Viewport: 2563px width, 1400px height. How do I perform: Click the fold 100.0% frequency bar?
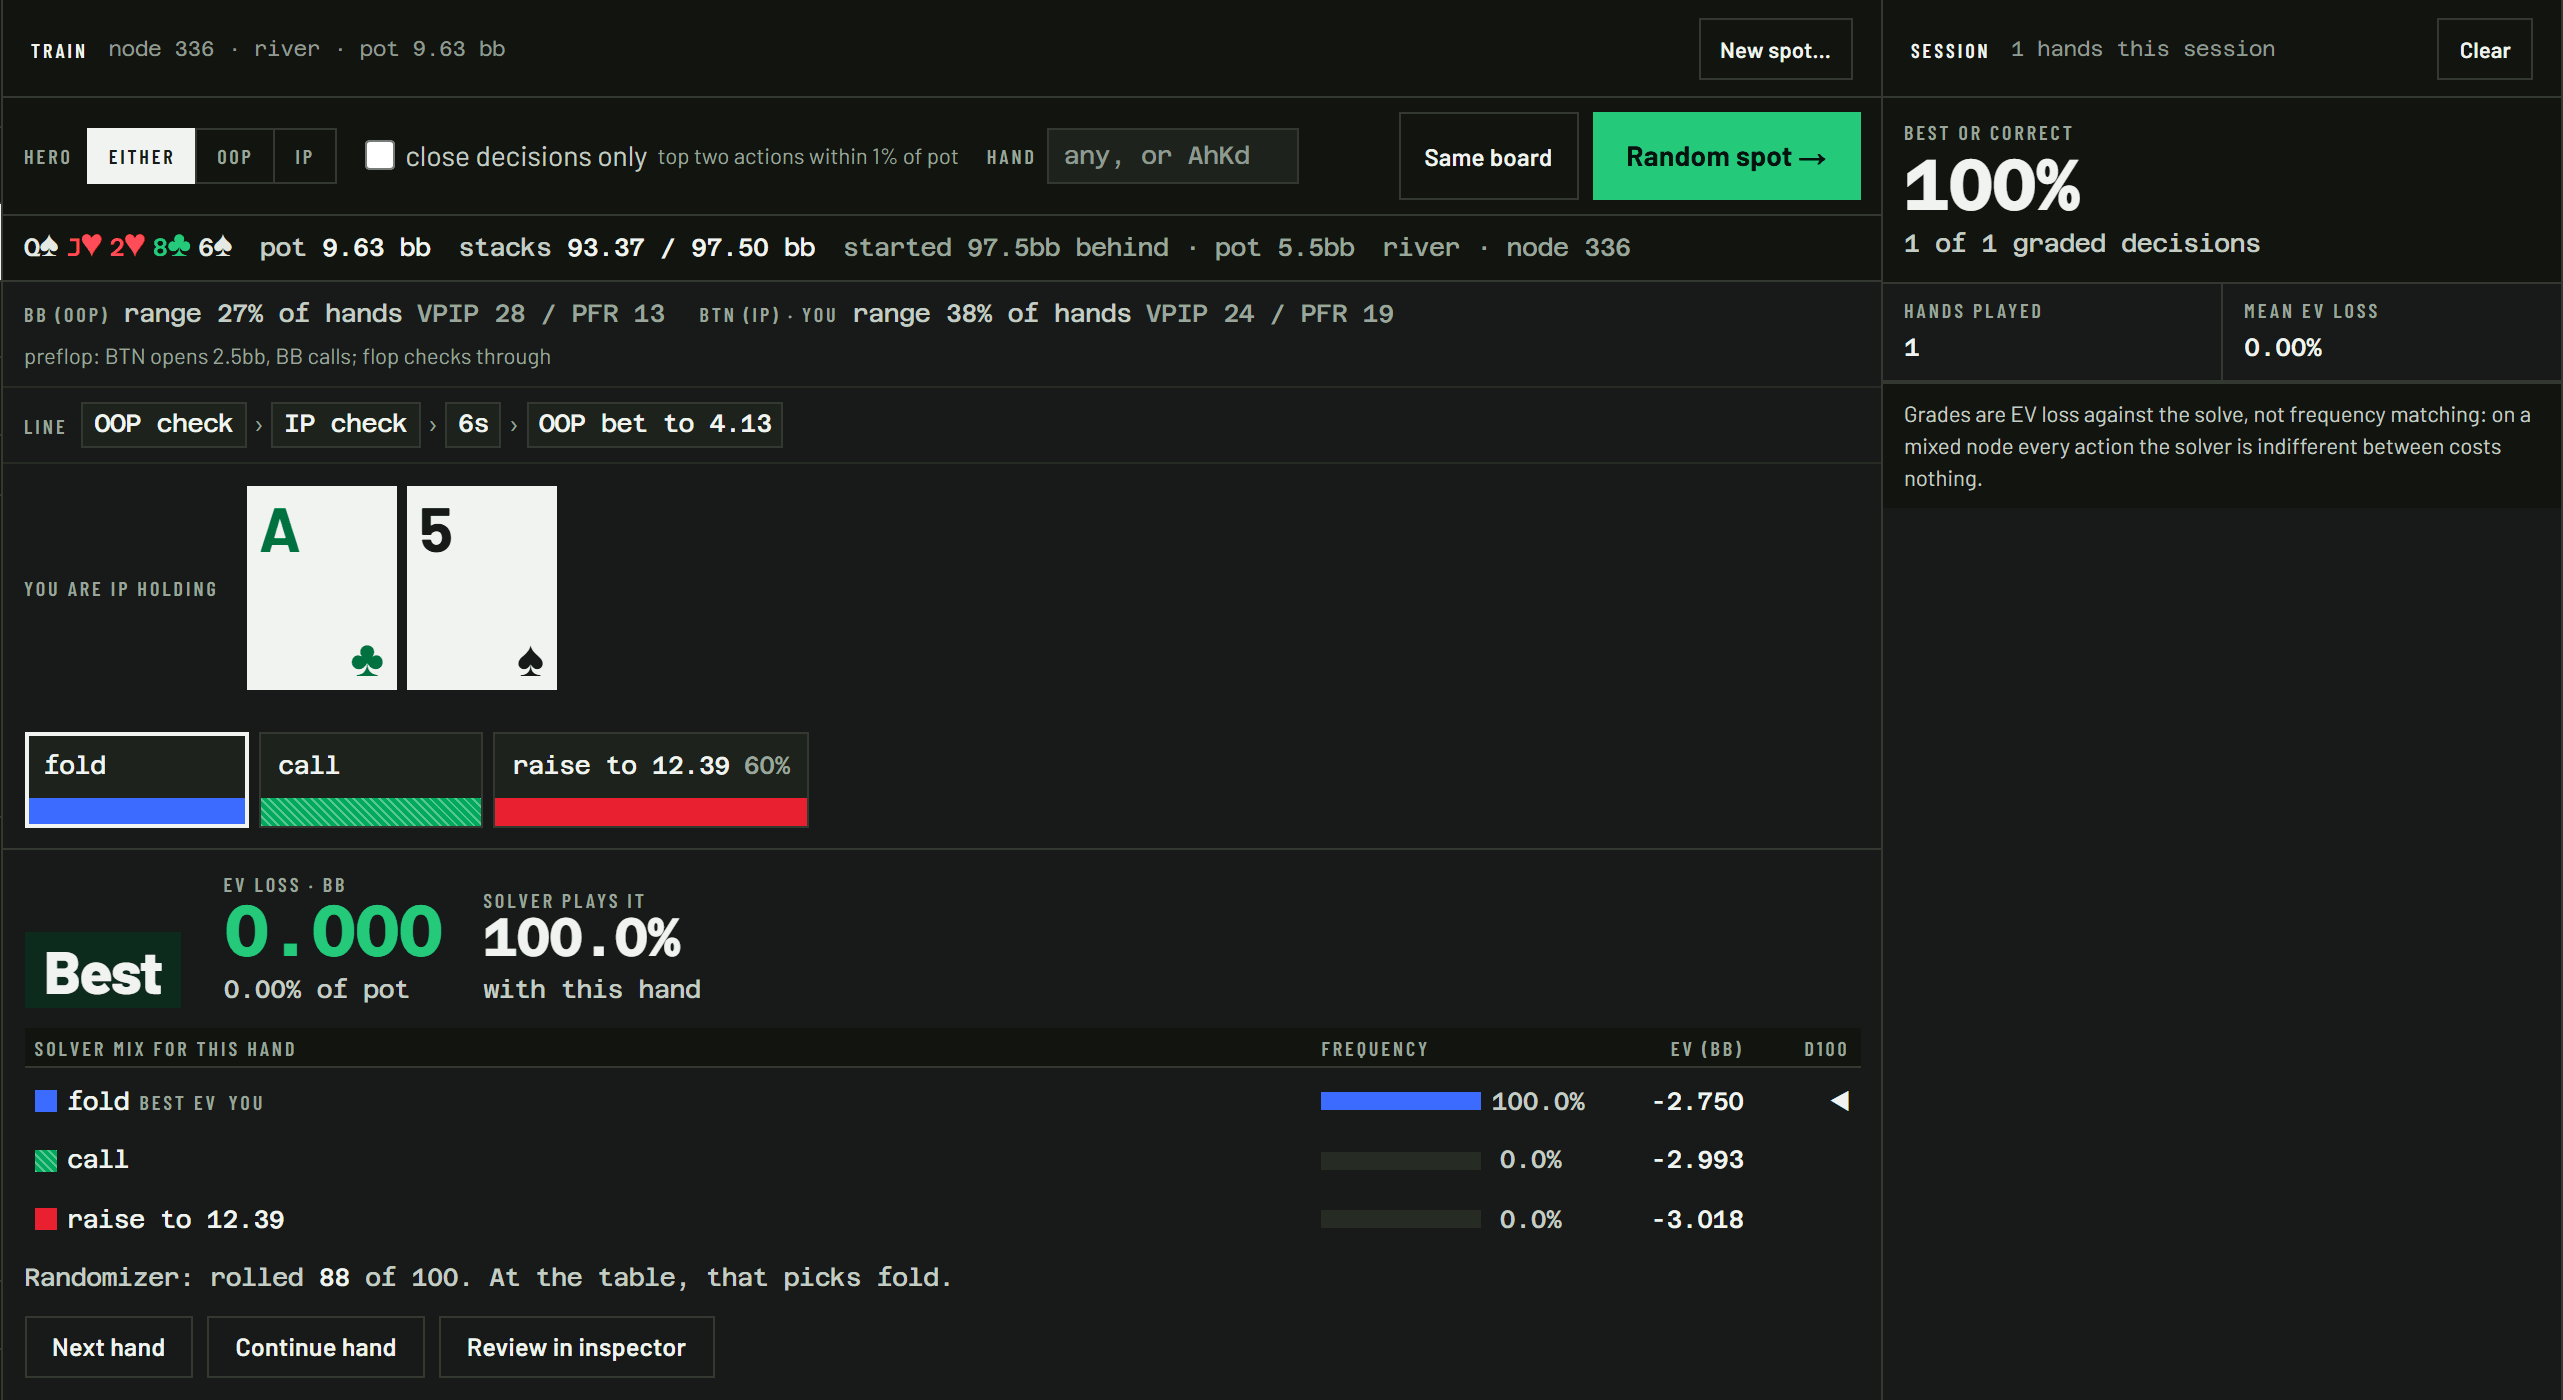[x=1400, y=1101]
